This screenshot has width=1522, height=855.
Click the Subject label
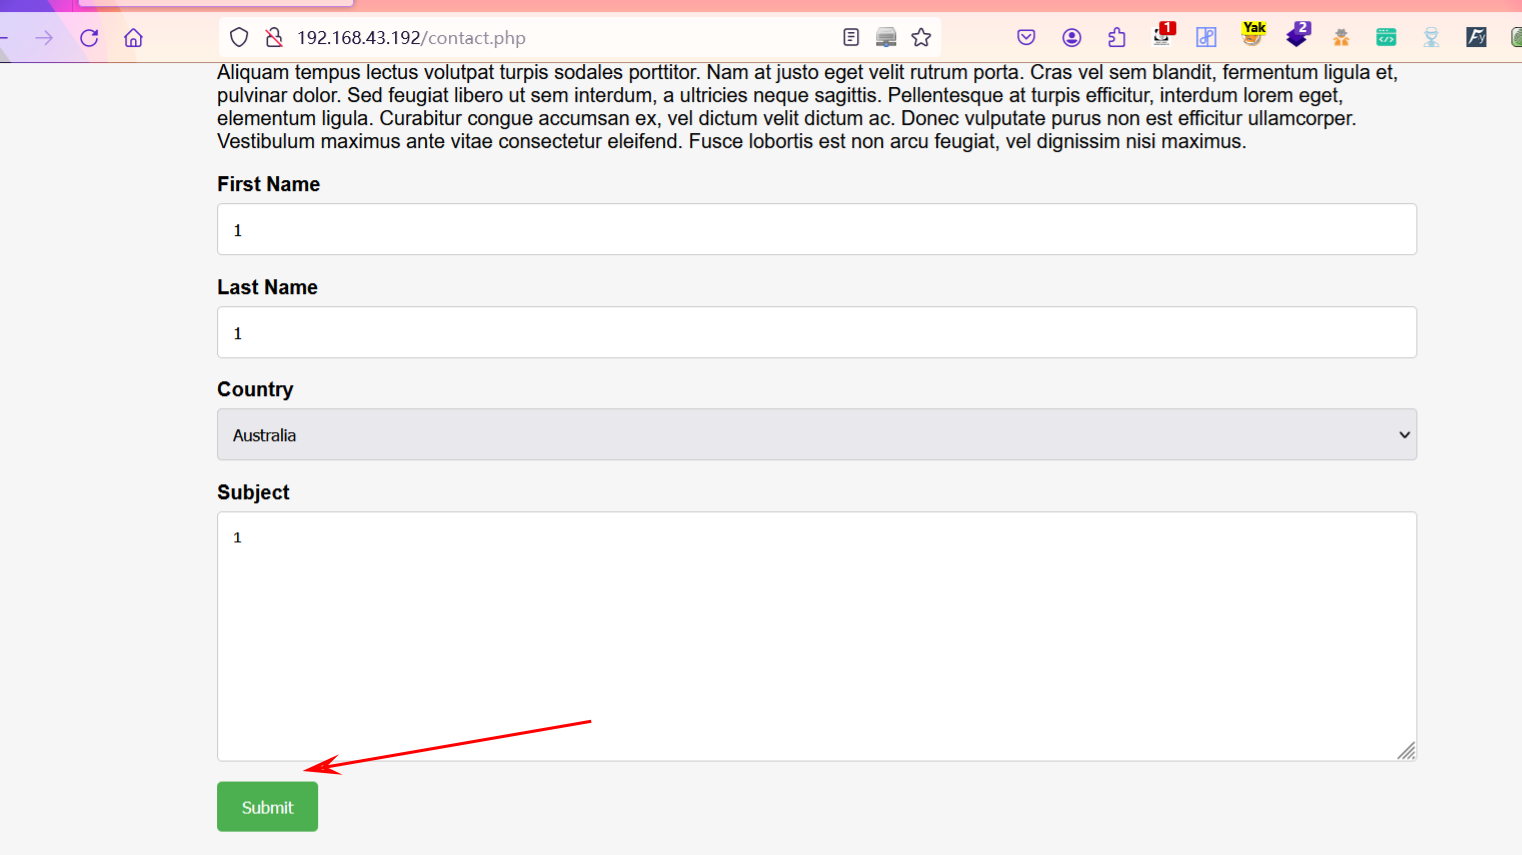pos(253,492)
